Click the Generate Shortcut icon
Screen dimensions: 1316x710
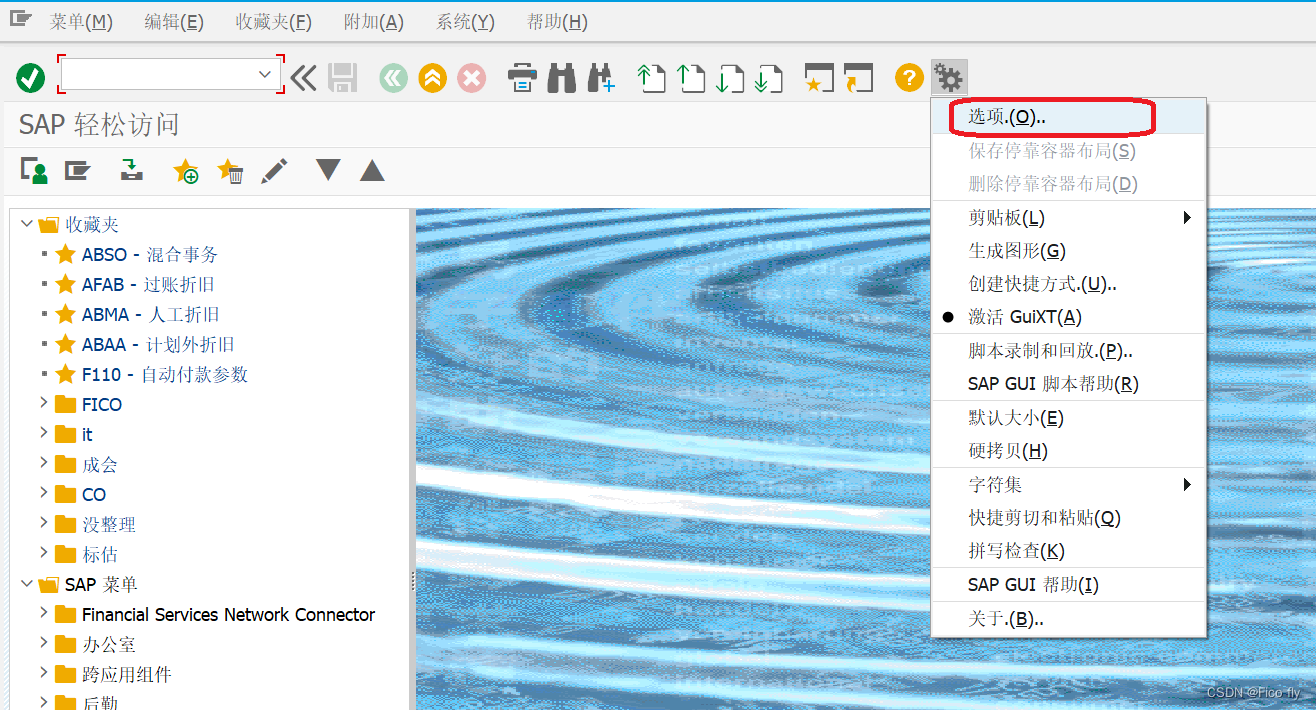pyautogui.click(x=858, y=77)
